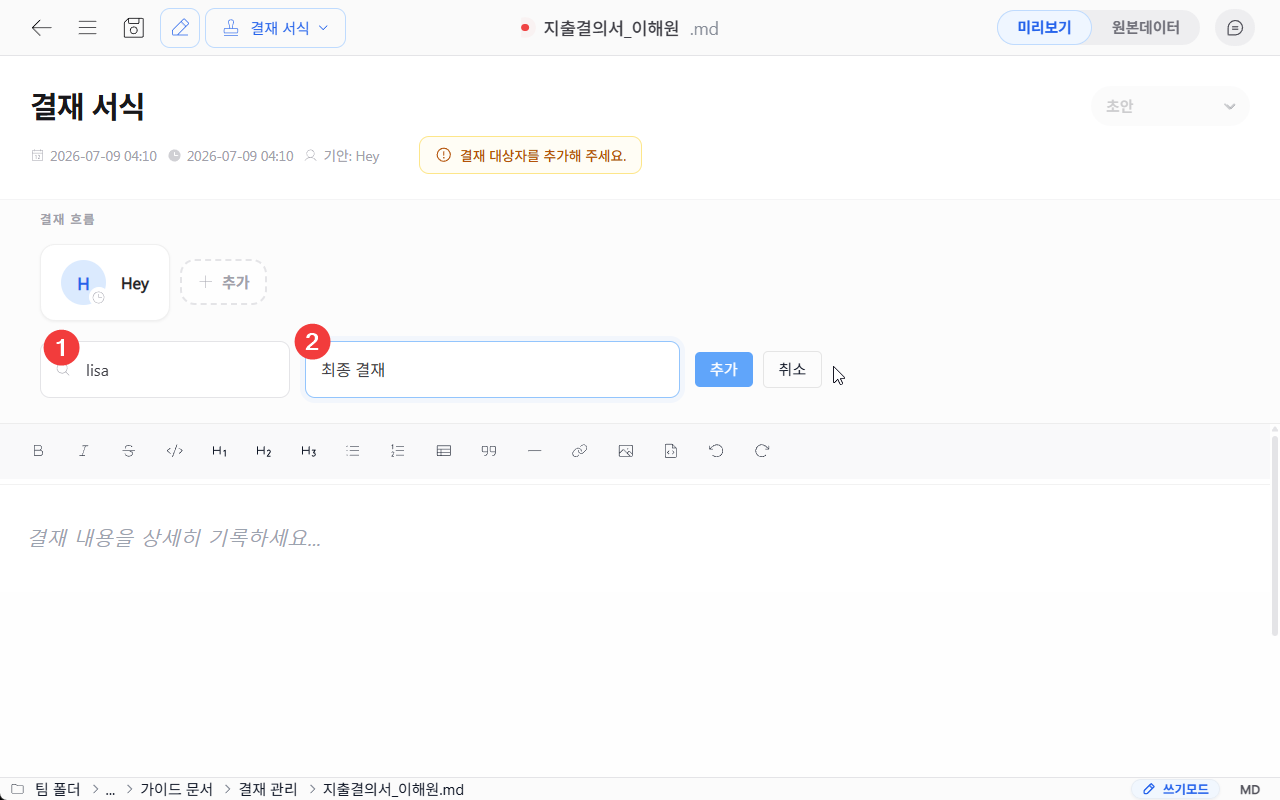Insert a horizontal rule
The image size is (1280, 800).
coord(534,451)
